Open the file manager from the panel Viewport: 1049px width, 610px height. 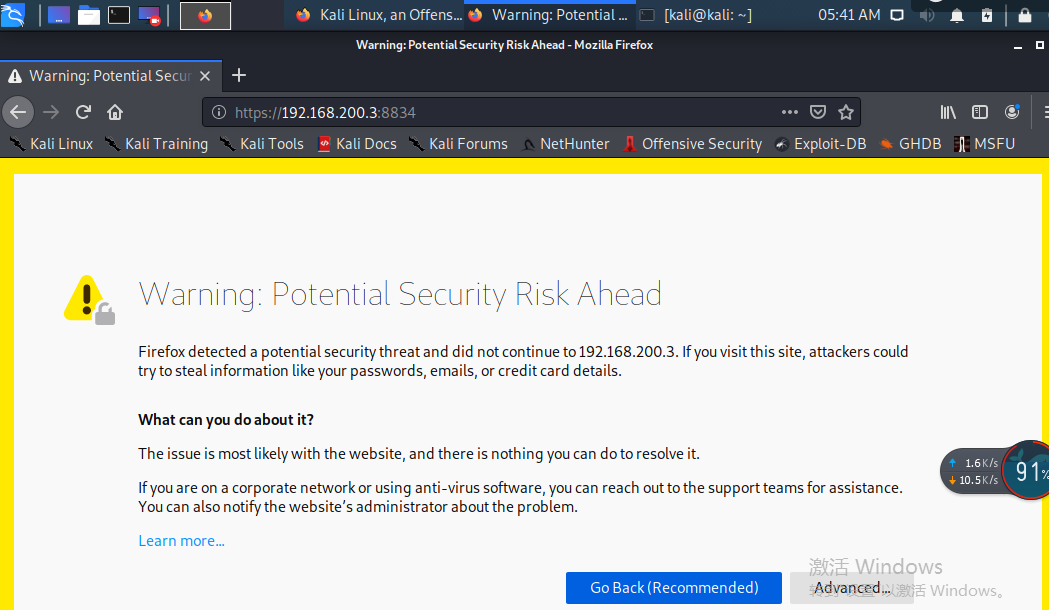[x=89, y=15]
